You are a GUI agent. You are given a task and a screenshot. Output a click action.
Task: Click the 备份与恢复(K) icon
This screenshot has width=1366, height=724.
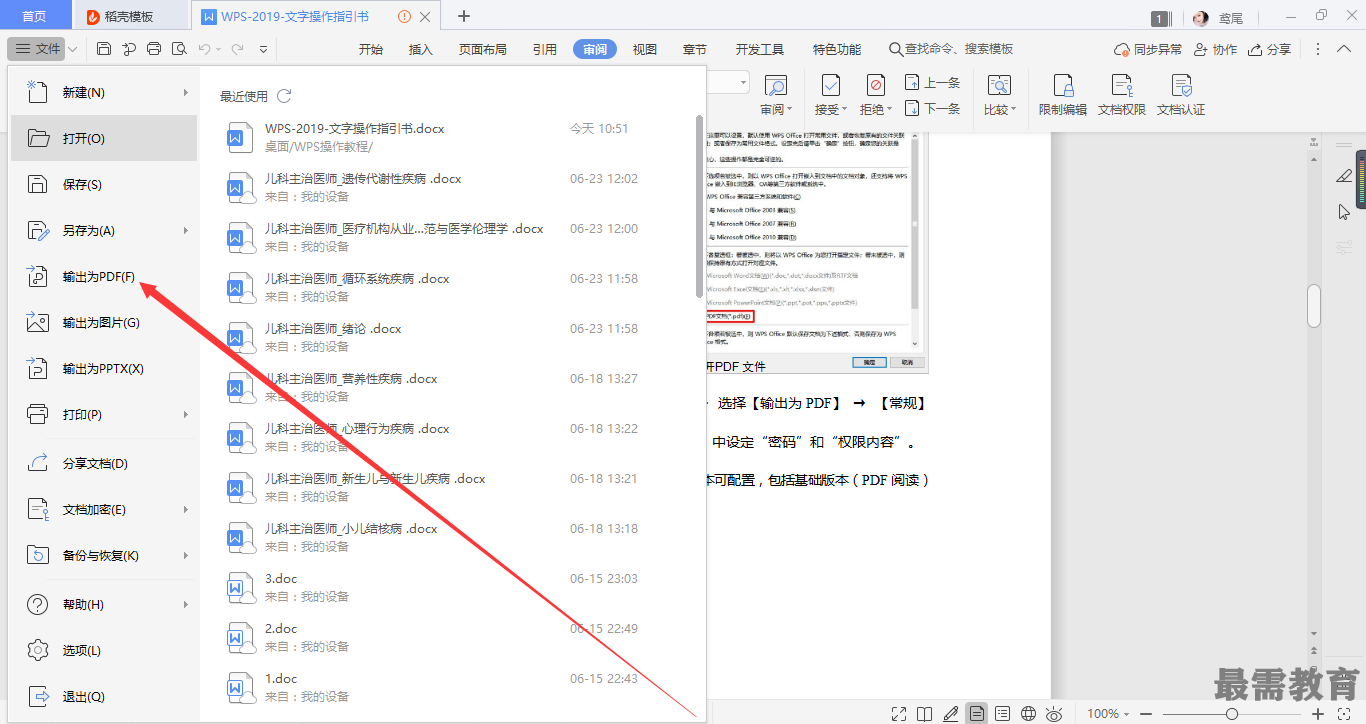(x=37, y=555)
